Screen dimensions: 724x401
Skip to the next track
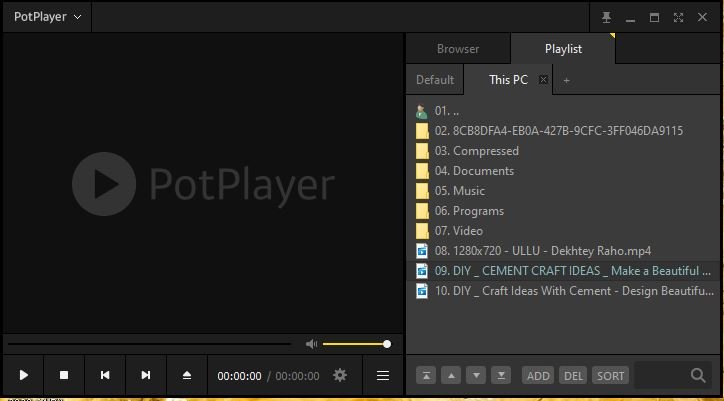point(146,375)
